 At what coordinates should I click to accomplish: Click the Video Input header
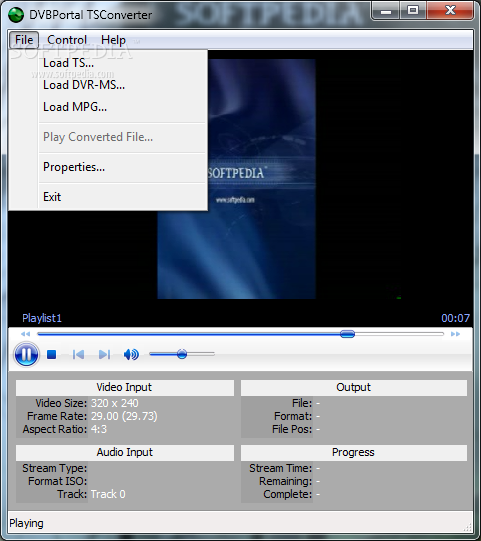(x=125, y=387)
